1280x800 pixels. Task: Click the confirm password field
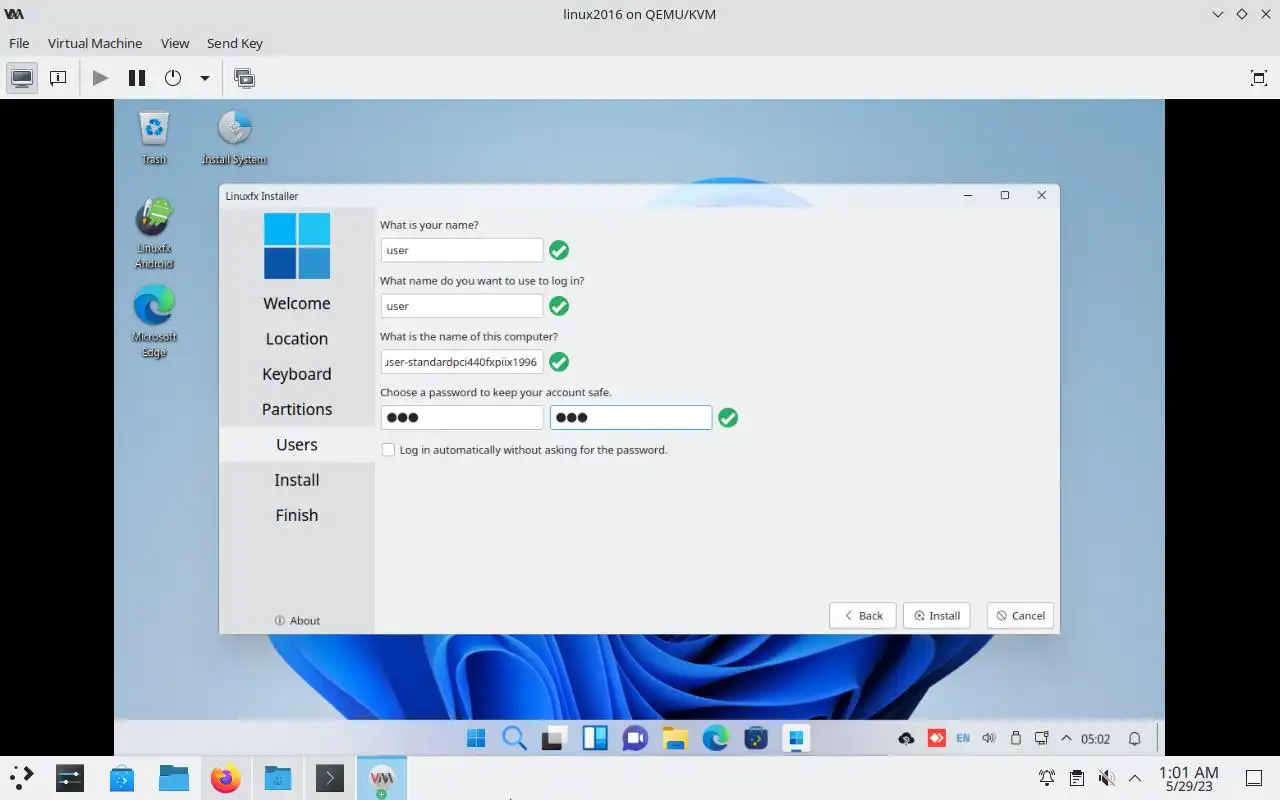(631, 417)
